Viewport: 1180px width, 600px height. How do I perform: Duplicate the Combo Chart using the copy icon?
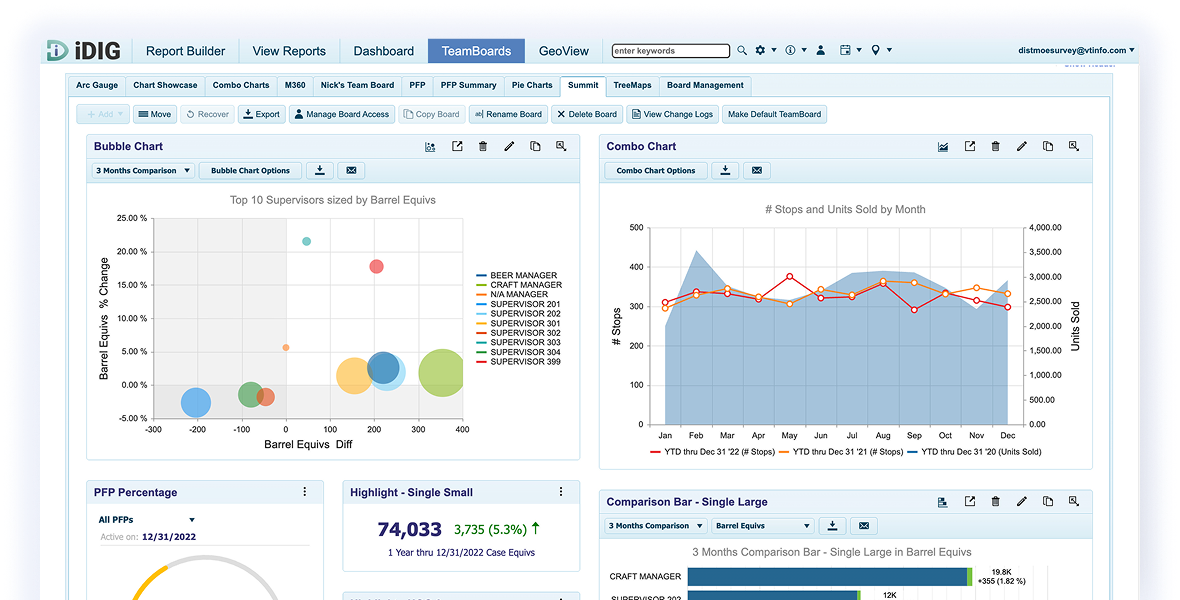[x=1048, y=146]
